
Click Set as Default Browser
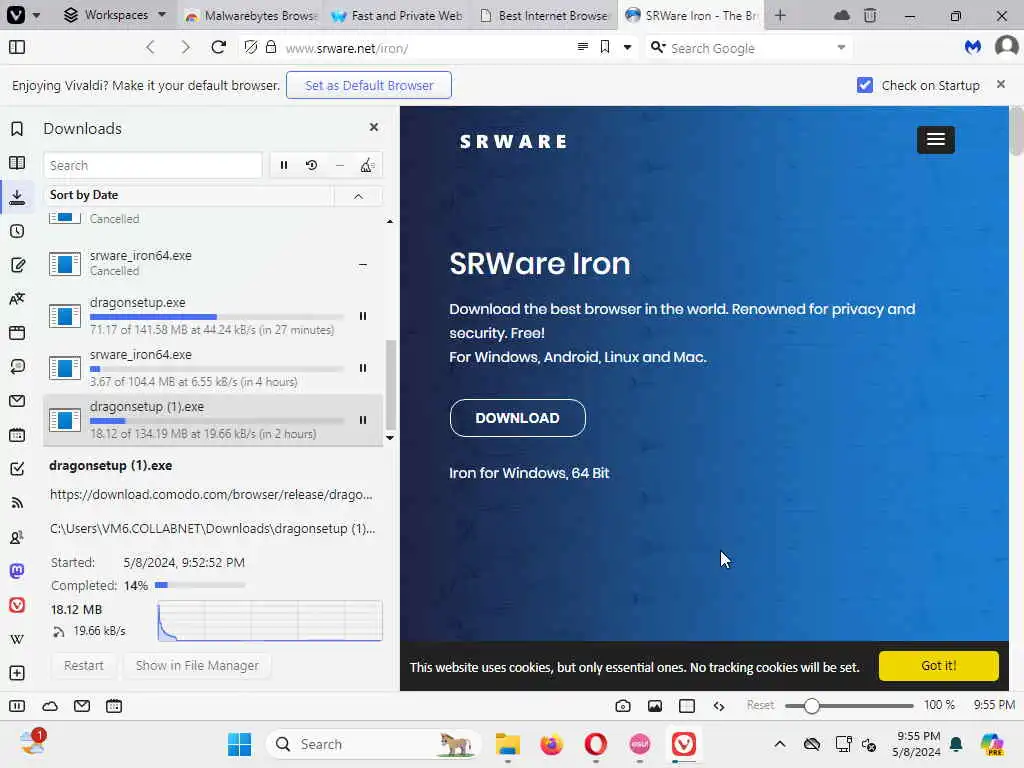click(x=369, y=85)
